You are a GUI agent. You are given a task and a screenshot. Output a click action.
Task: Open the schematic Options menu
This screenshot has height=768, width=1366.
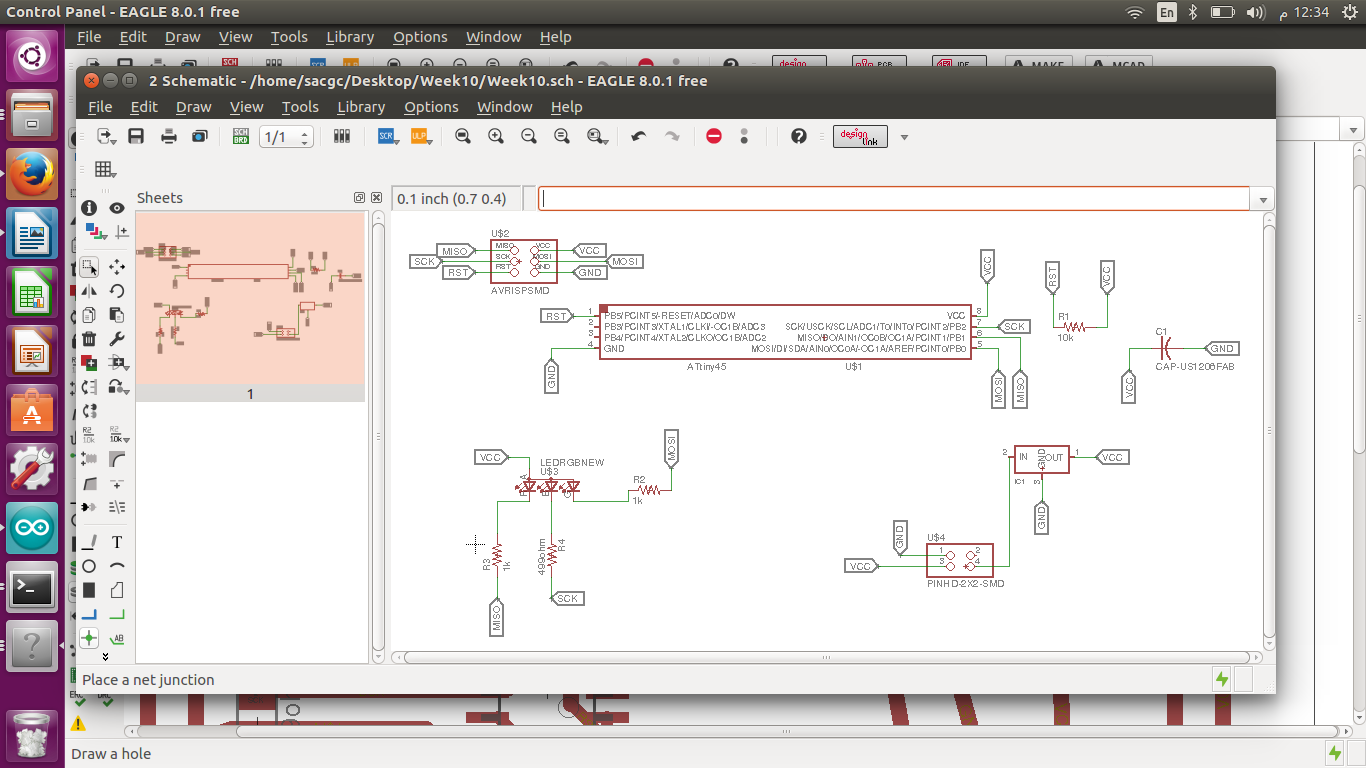[431, 107]
